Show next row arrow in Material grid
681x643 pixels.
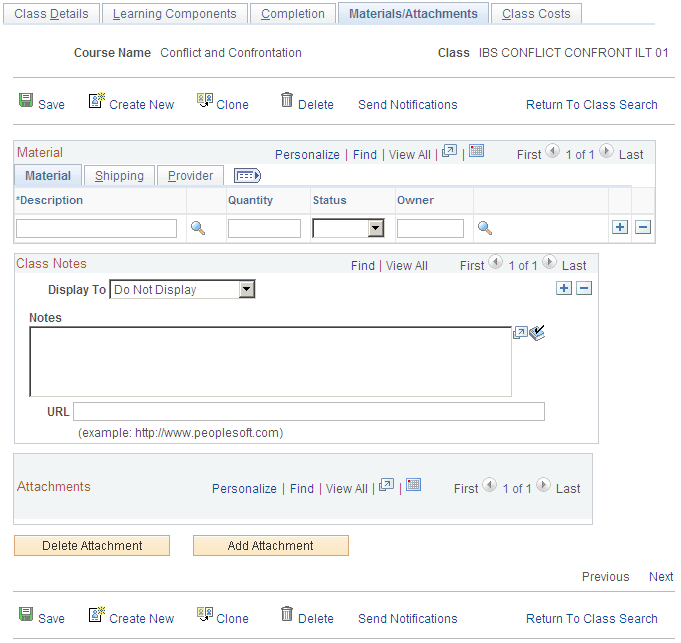pos(606,151)
